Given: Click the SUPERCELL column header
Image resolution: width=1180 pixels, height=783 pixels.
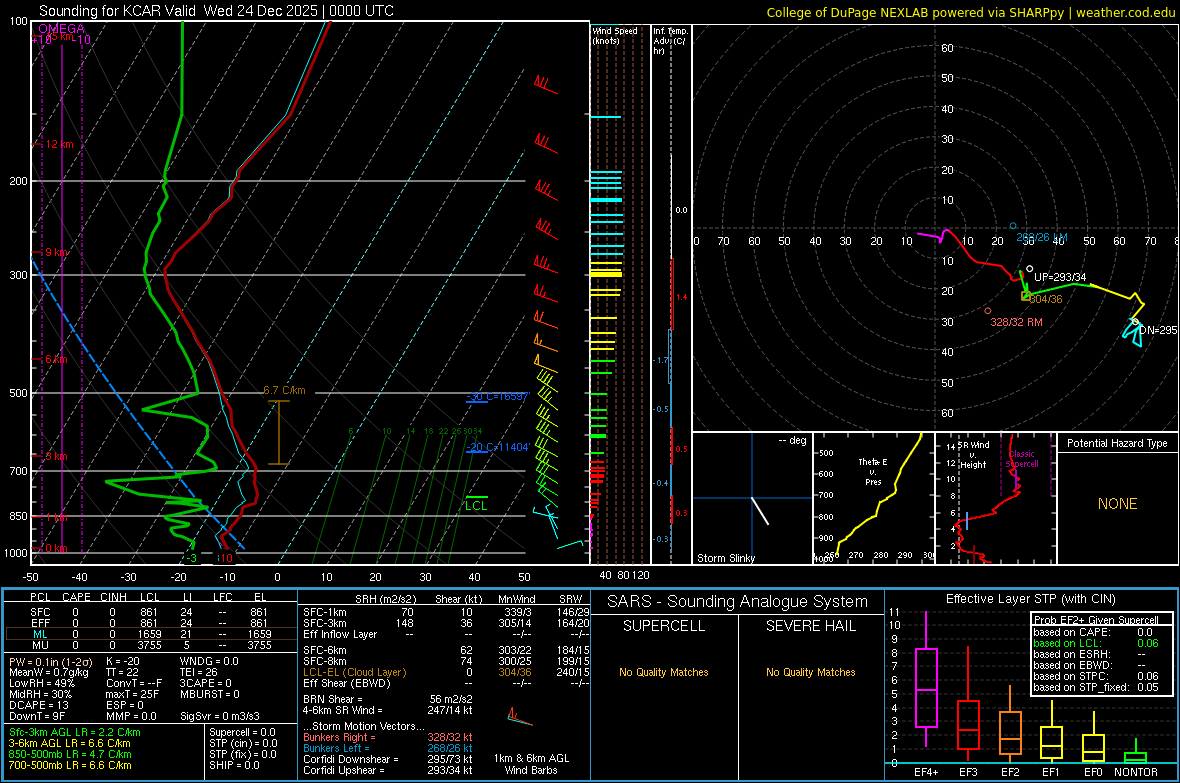Looking at the screenshot, I should (664, 626).
